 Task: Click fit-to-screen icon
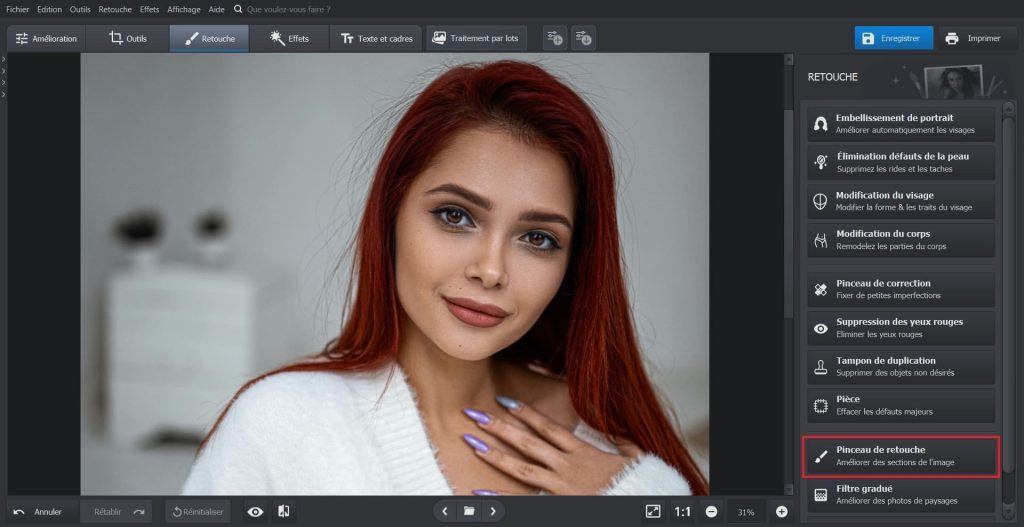click(x=653, y=512)
